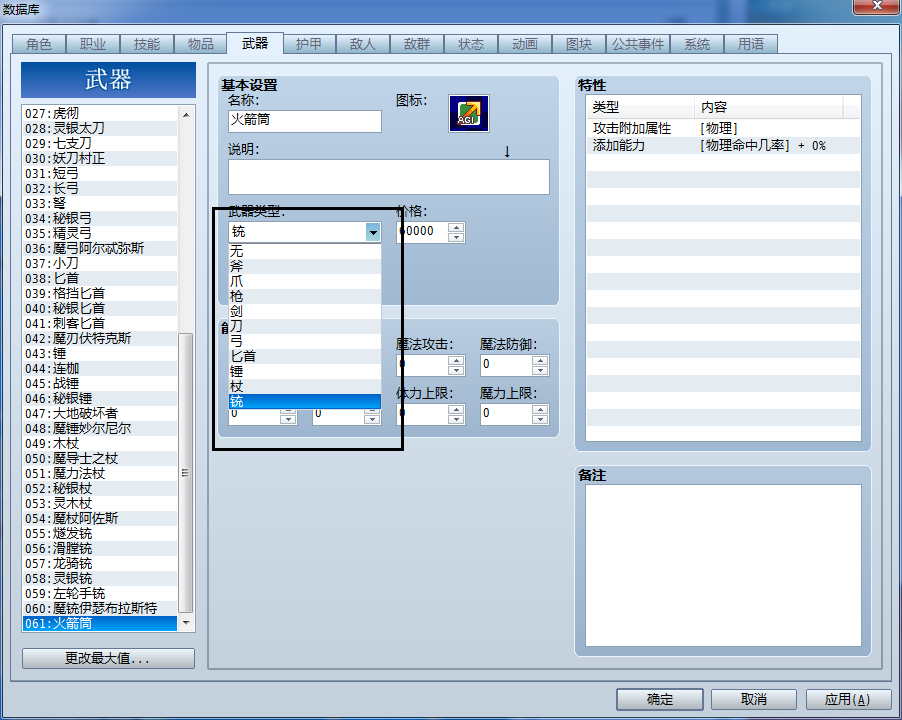Choose 无 in the weapon type list
Image resolution: width=902 pixels, height=720 pixels.
click(304, 251)
